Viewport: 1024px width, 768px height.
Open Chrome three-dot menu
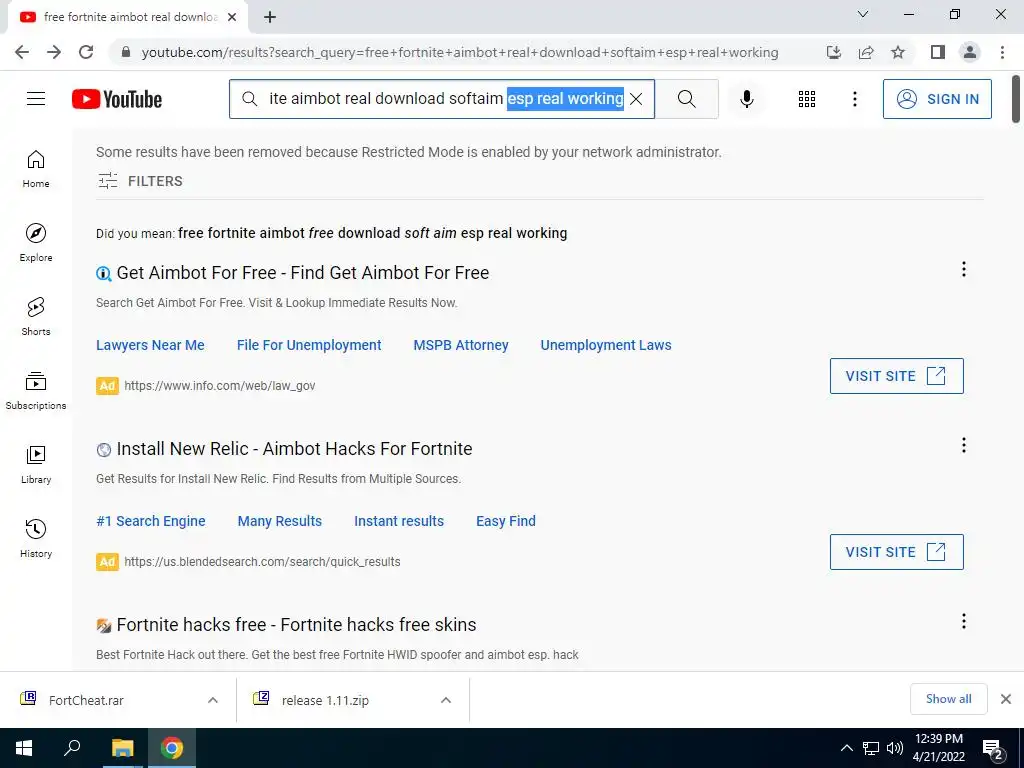click(1002, 52)
